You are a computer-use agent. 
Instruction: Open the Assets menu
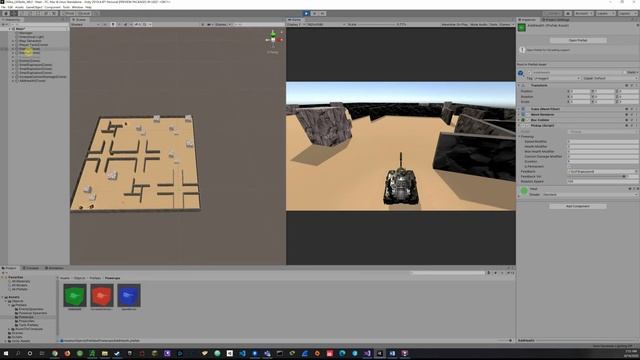pos(19,7)
